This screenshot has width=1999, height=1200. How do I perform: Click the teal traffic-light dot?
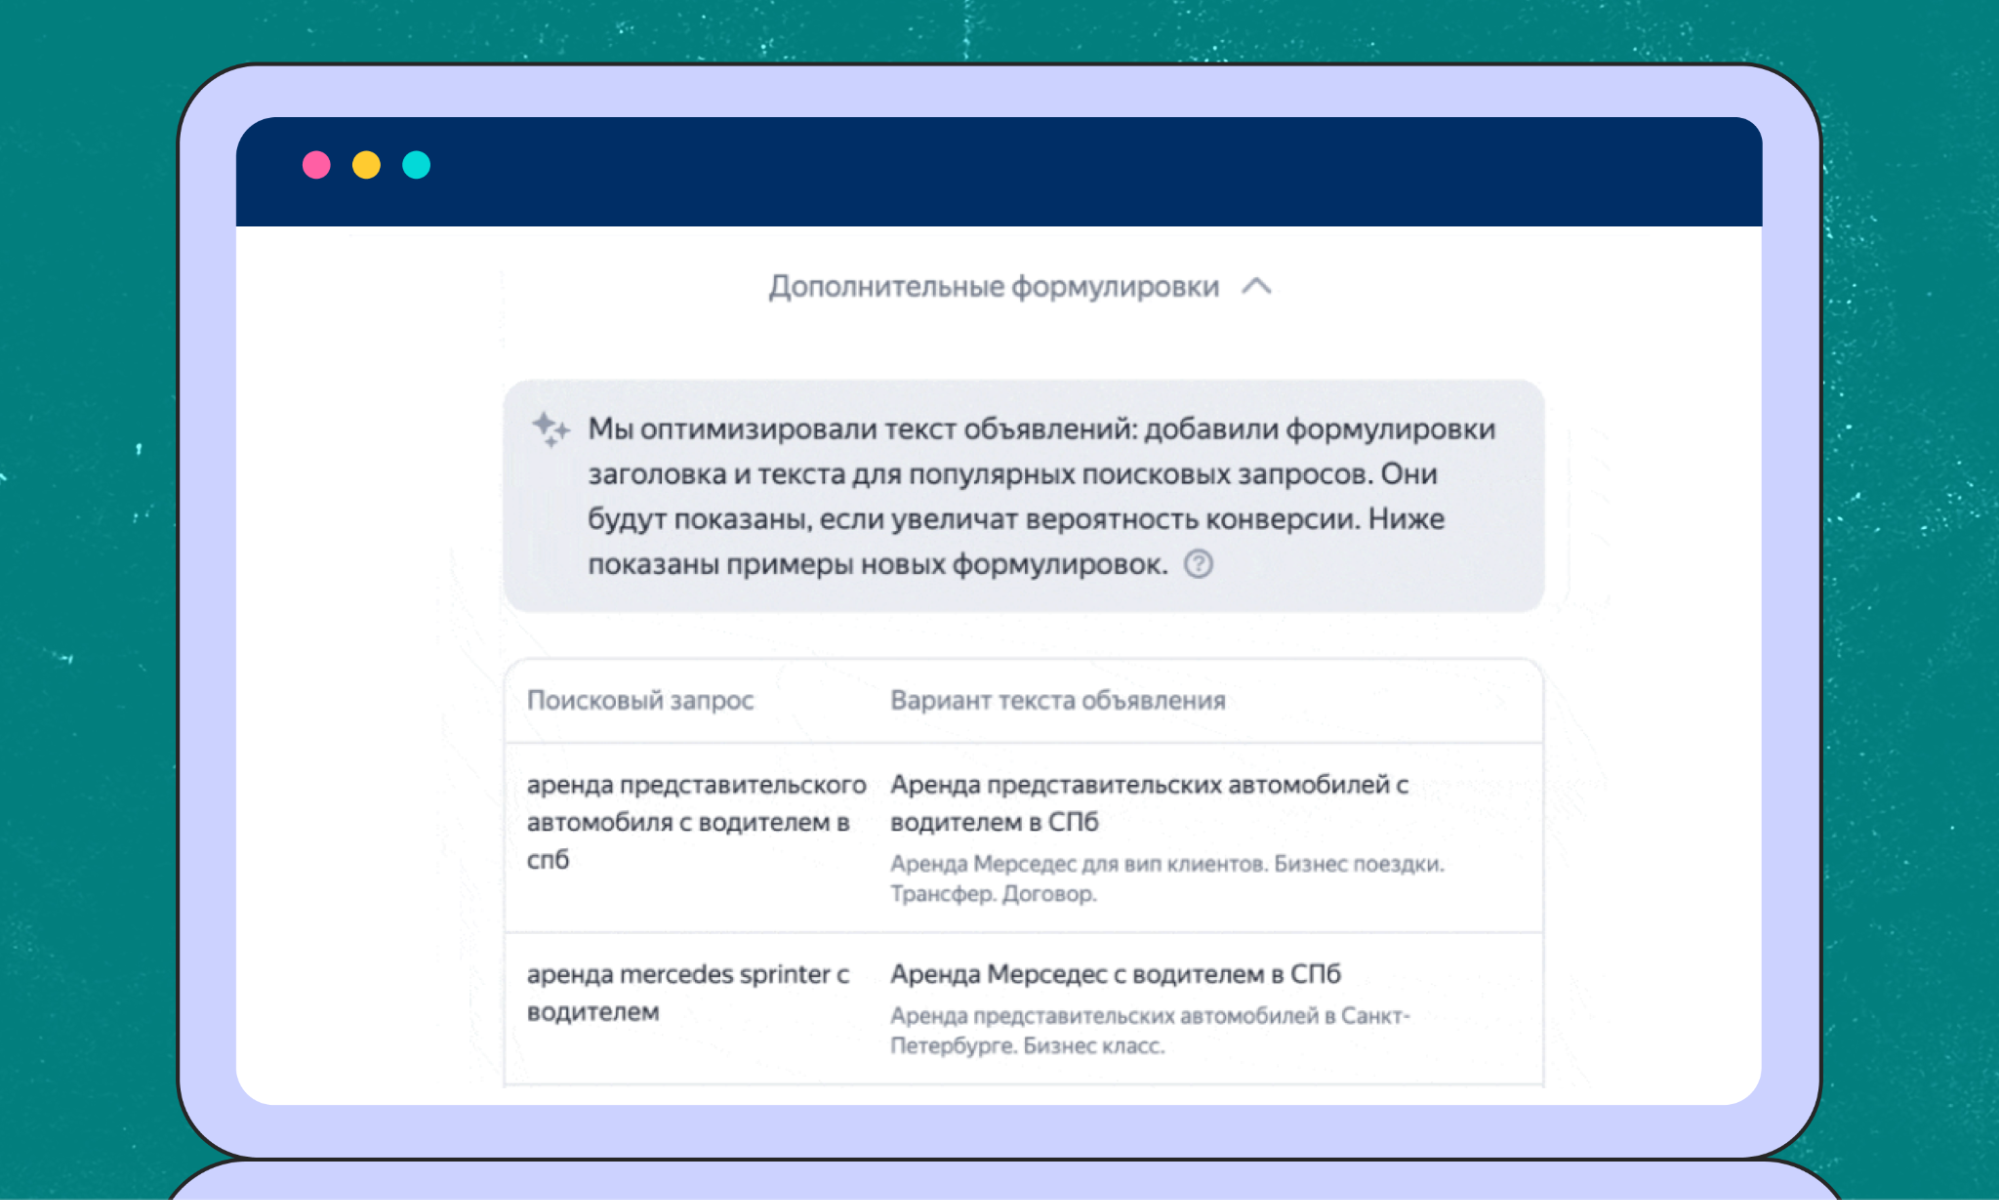click(x=416, y=165)
